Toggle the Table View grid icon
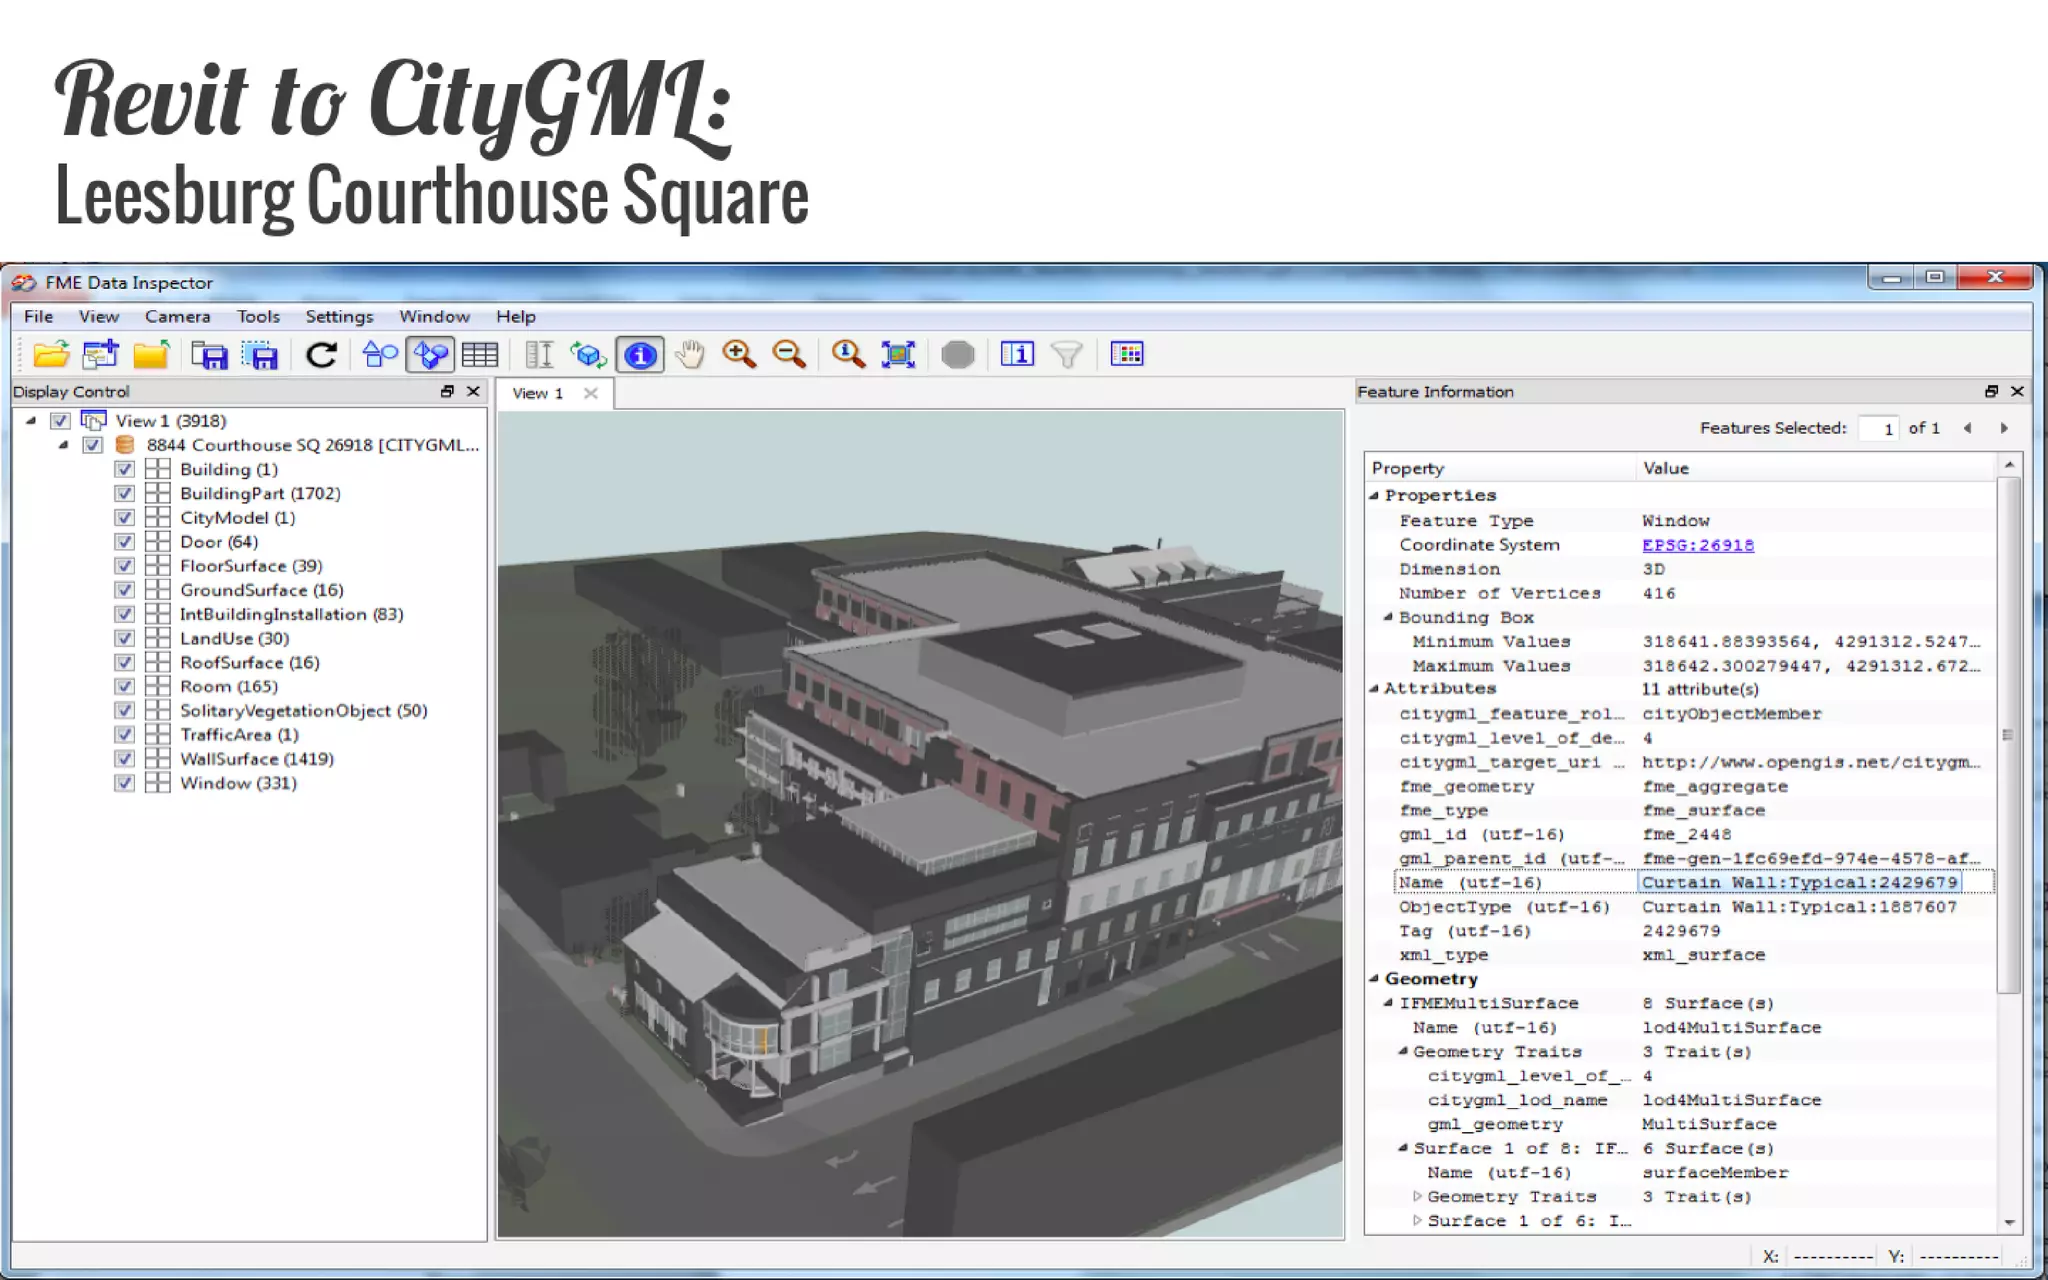This screenshot has height=1280, width=2048. click(480, 355)
